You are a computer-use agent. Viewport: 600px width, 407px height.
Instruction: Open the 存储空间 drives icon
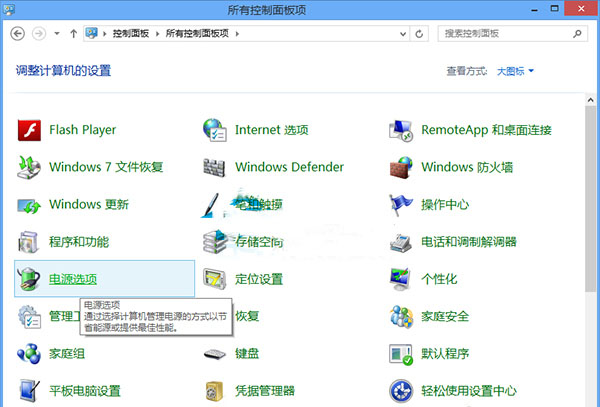tap(214, 242)
